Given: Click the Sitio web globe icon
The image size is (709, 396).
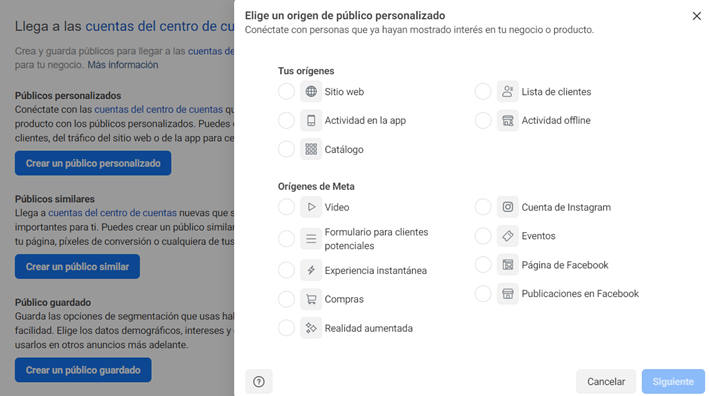Looking at the screenshot, I should tap(311, 91).
